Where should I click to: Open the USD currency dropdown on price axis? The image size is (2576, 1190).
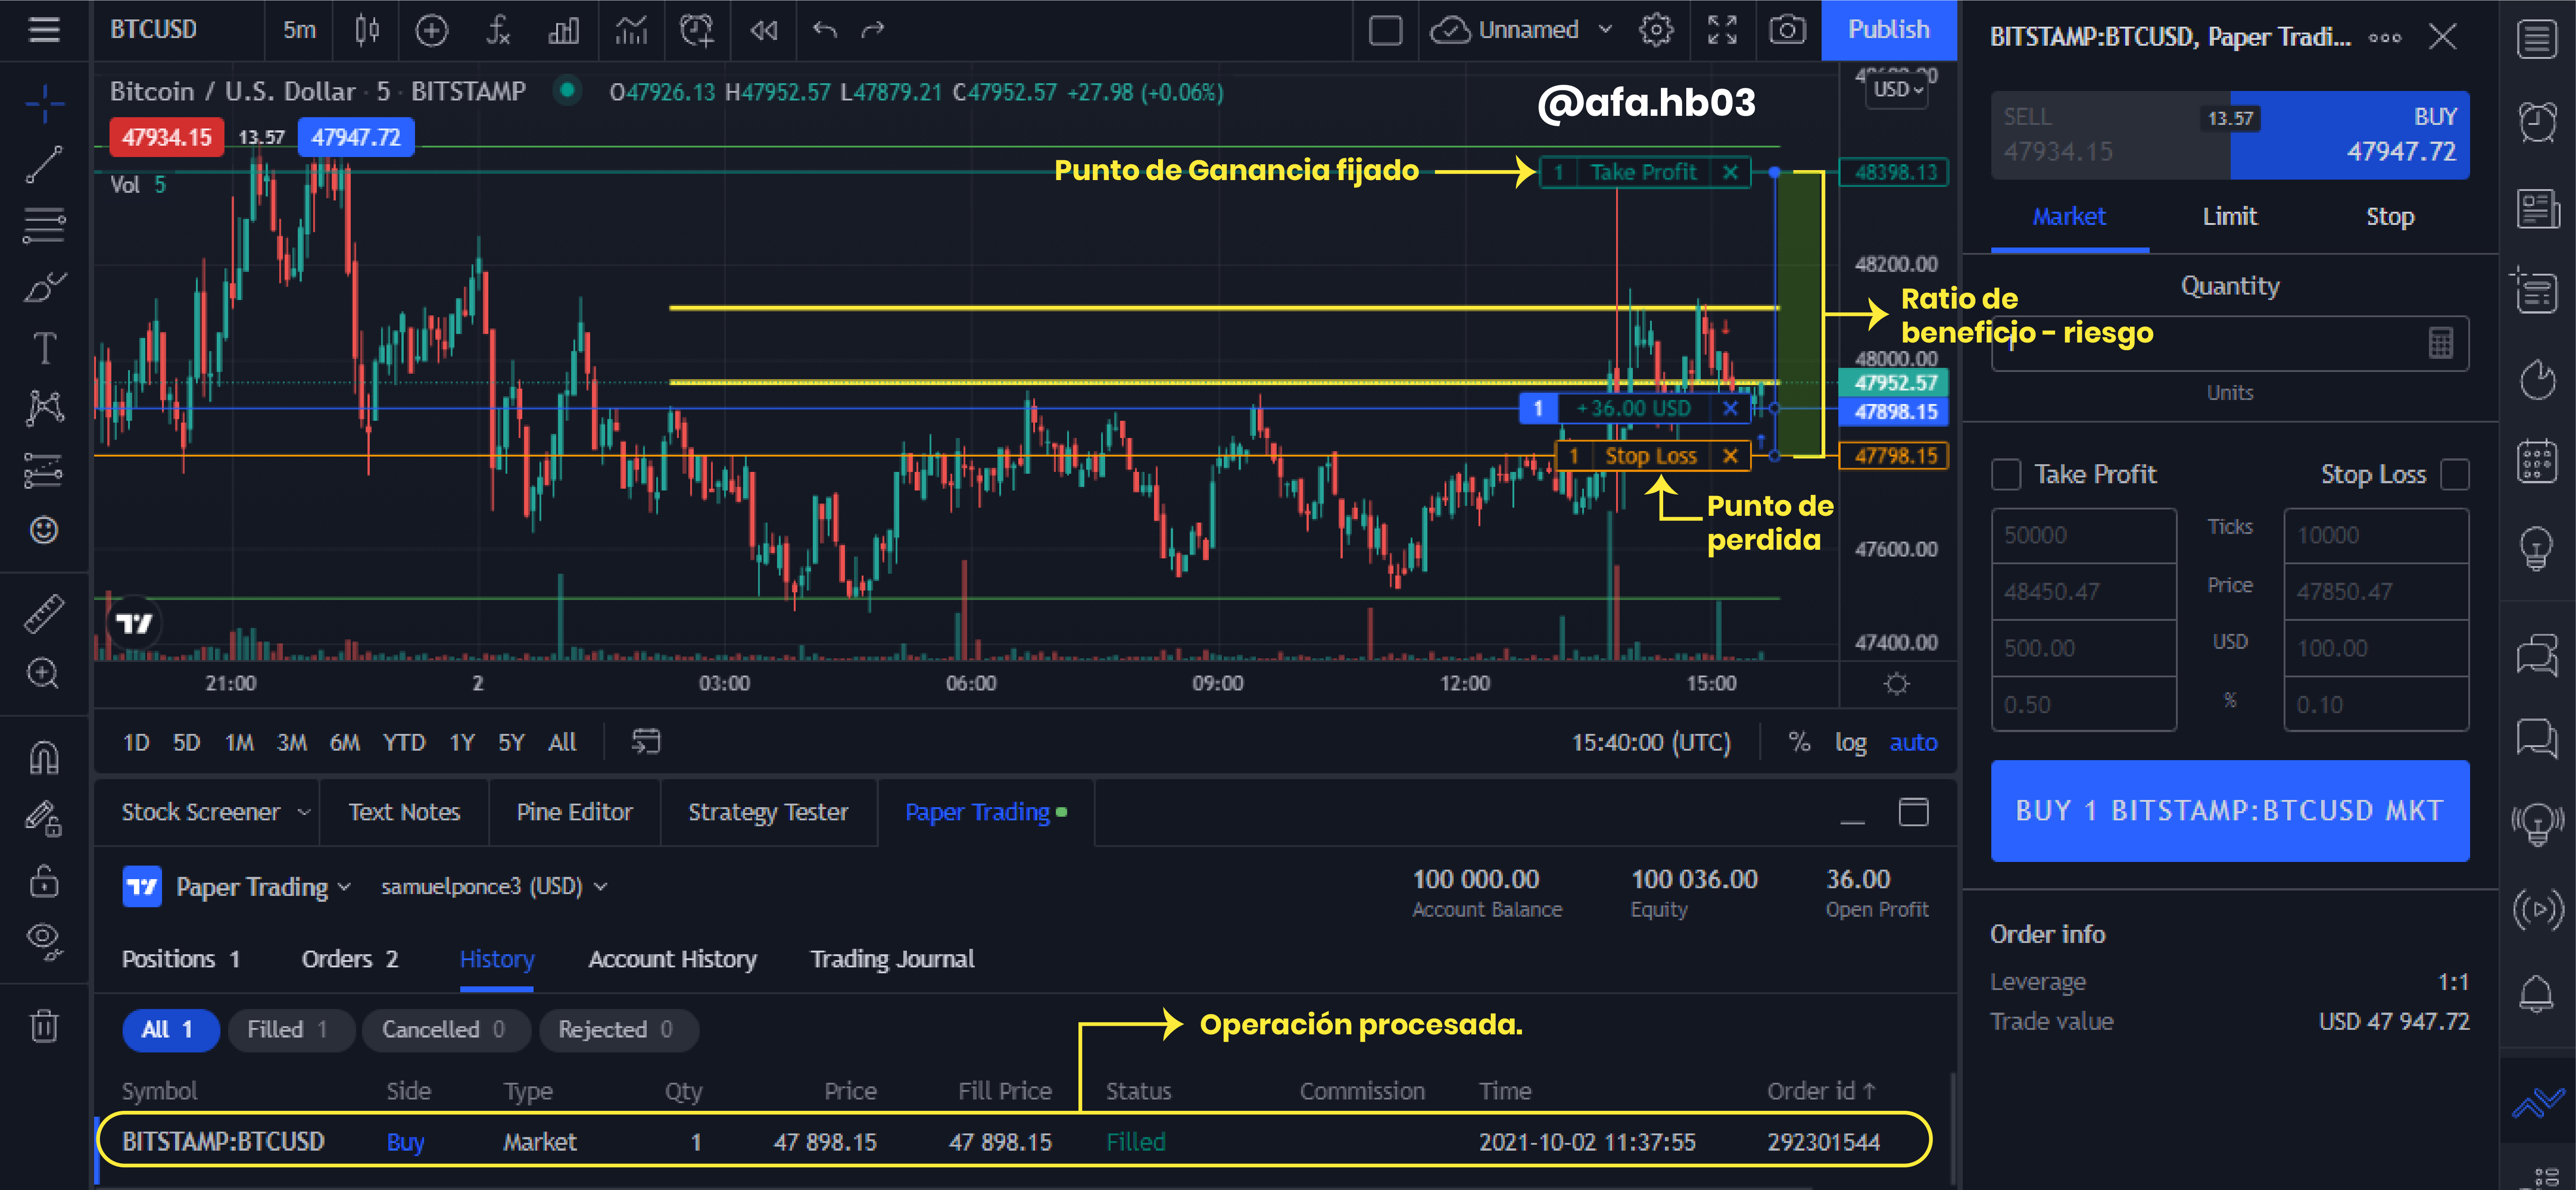[1897, 89]
